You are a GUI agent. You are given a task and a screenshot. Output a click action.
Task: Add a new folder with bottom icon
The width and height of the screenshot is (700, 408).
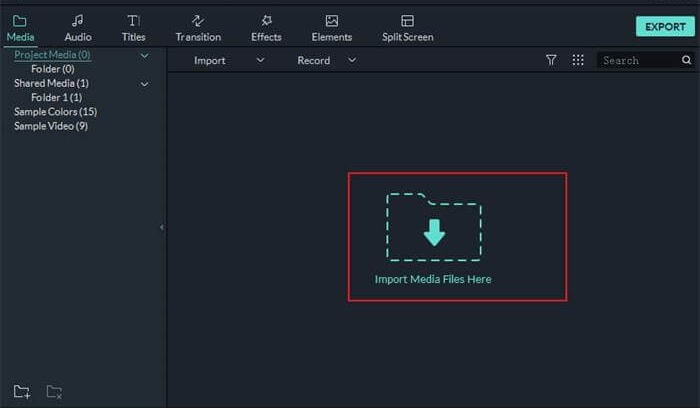(22, 391)
